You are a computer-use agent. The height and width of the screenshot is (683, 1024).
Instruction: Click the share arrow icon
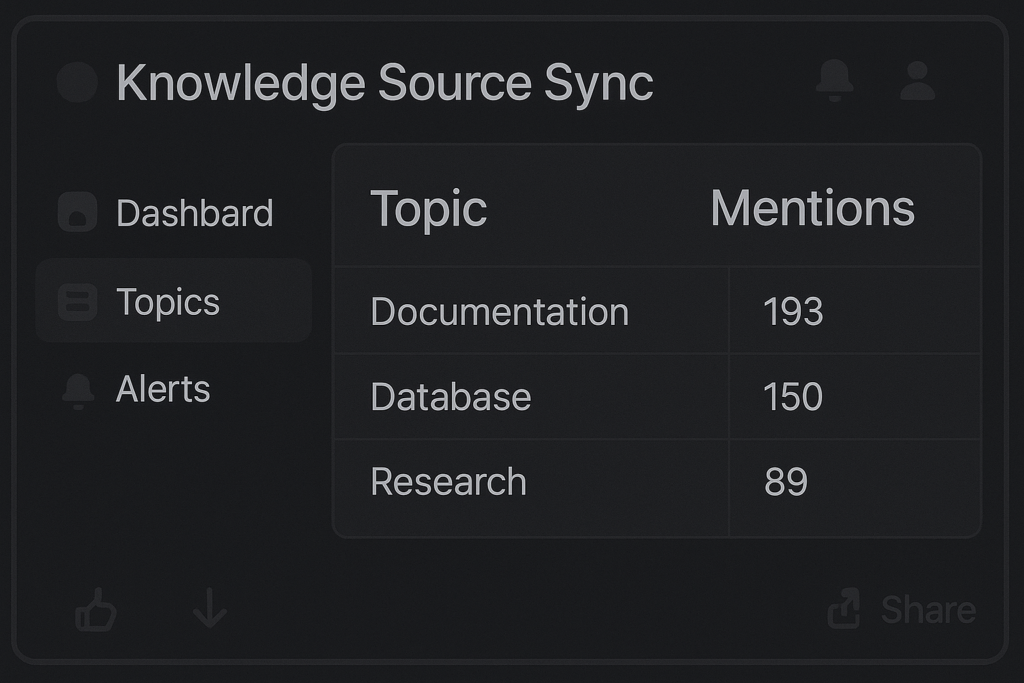(845, 609)
